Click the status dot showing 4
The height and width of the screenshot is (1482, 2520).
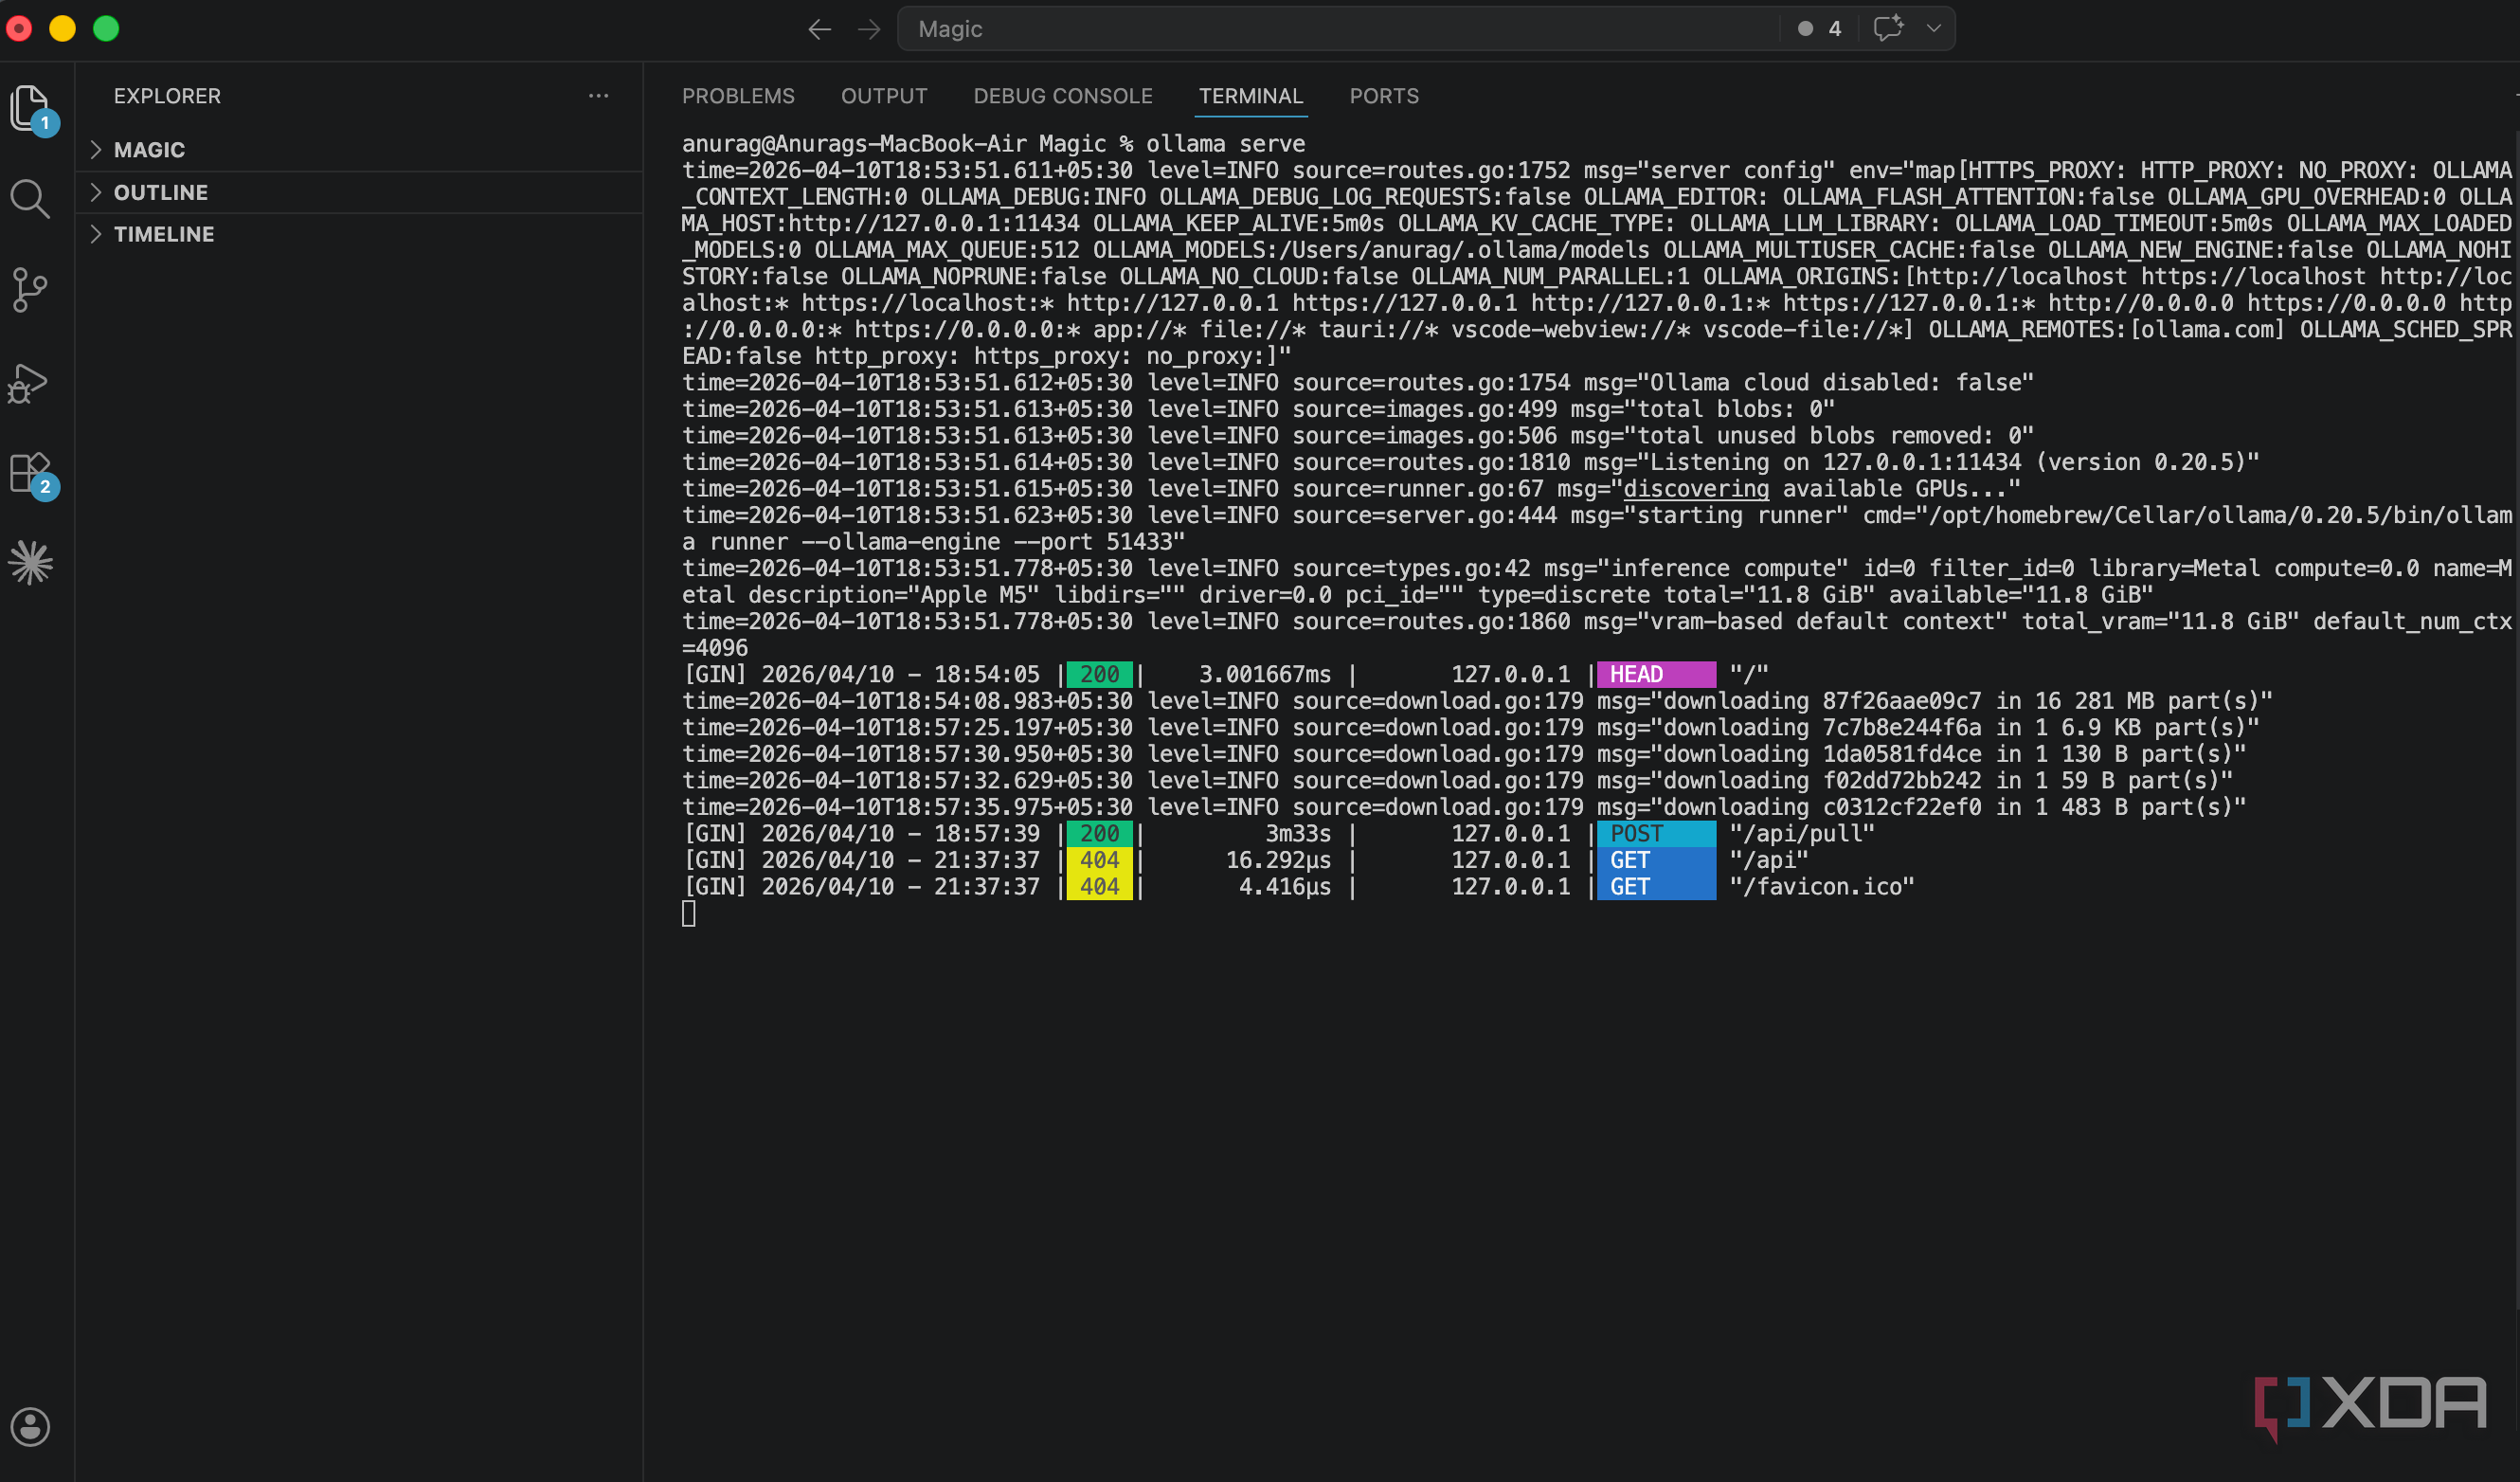point(1819,29)
